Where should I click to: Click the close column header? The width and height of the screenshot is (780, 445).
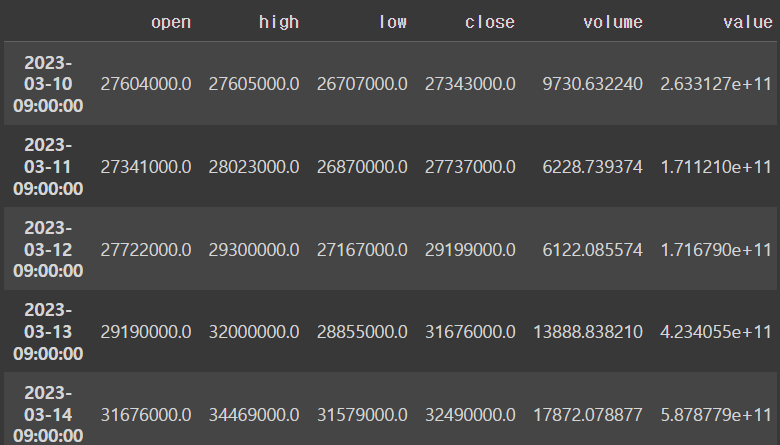coord(489,22)
